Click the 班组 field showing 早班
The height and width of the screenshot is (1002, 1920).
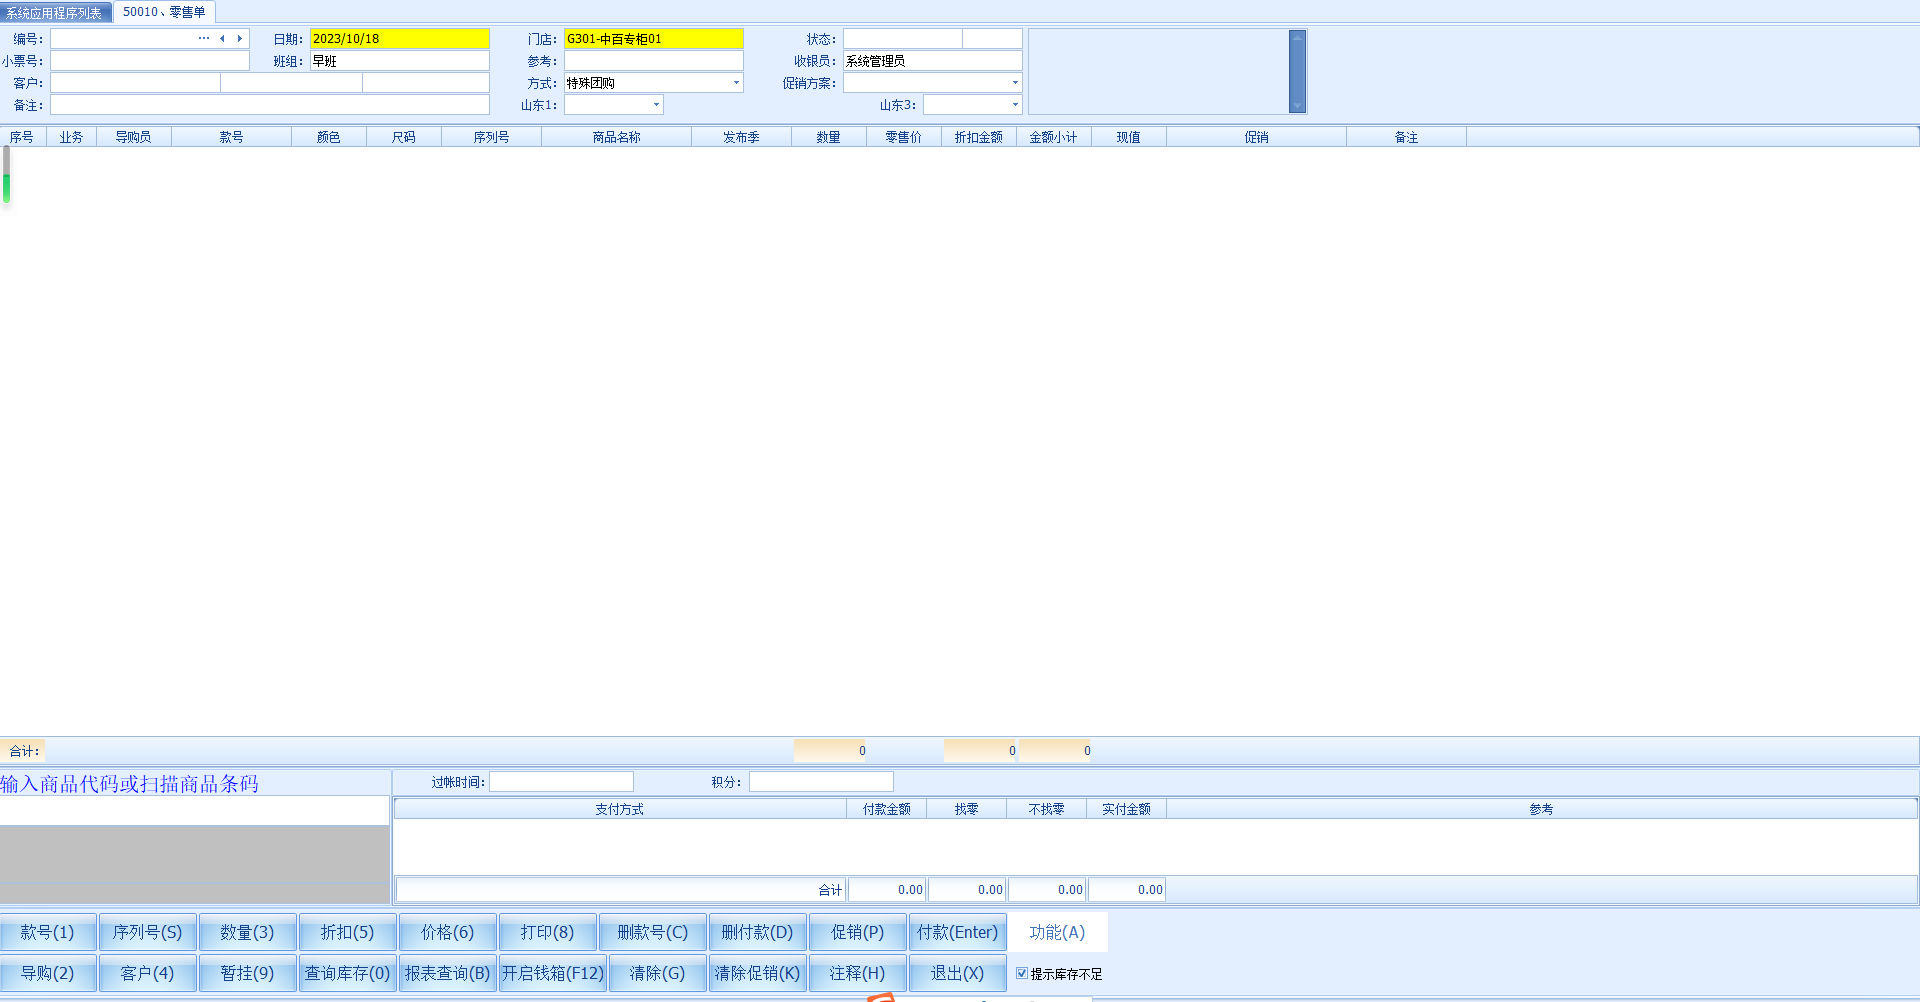[x=400, y=61]
